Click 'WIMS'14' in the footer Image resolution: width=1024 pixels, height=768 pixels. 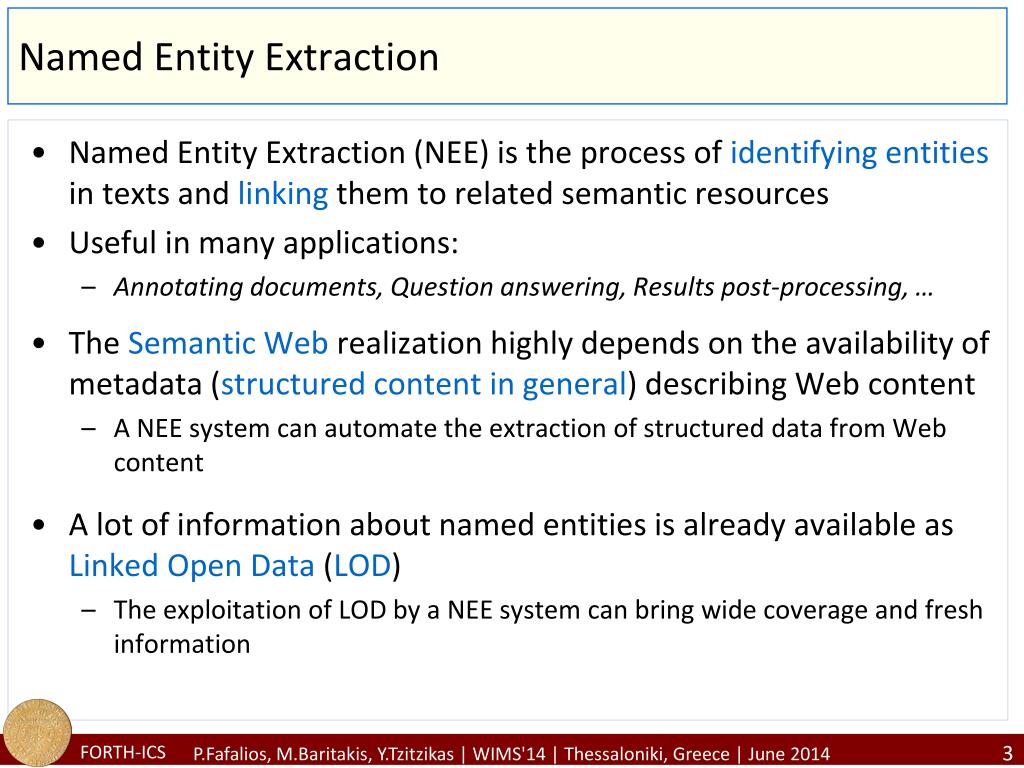509,754
